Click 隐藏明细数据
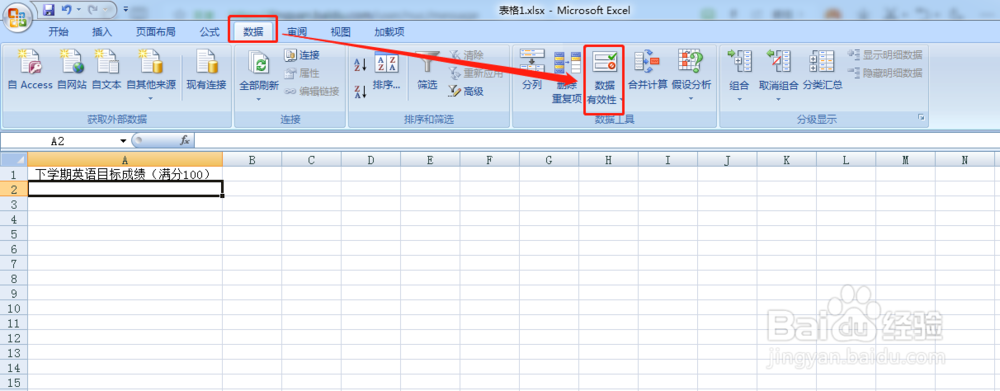Viewport: 1000px width, 391px height. [885, 73]
